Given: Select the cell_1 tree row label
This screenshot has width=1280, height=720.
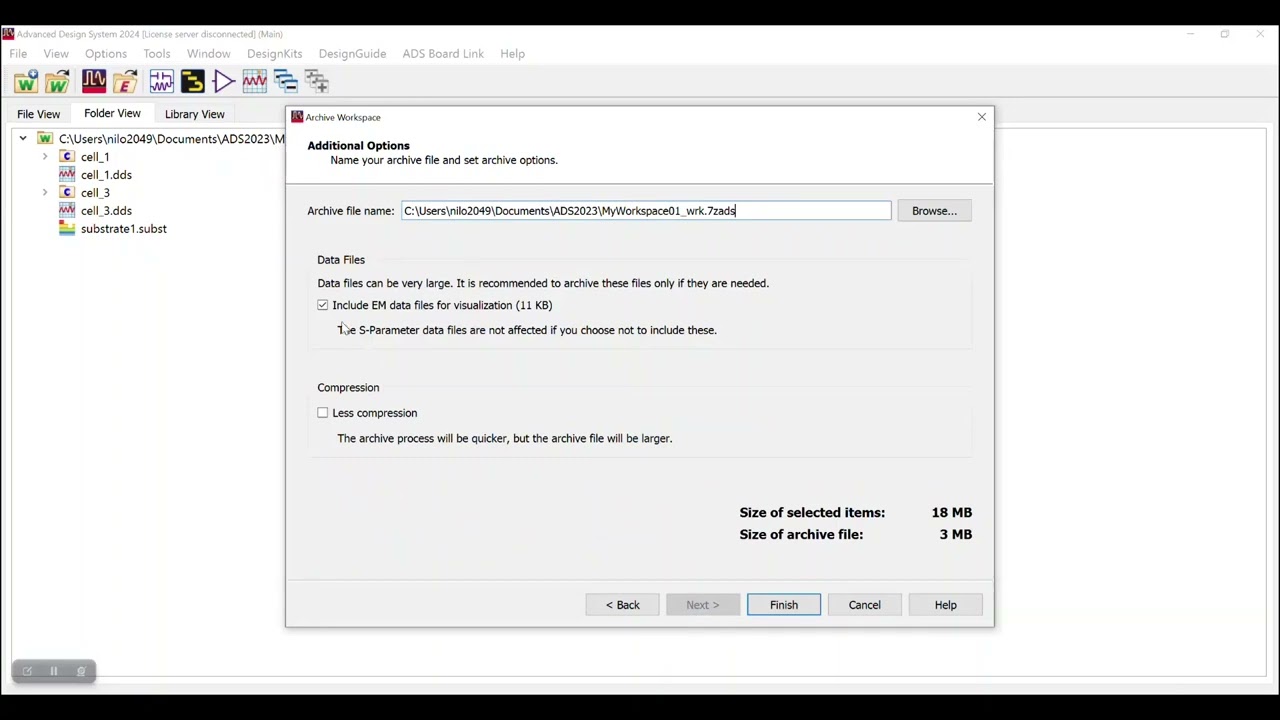Looking at the screenshot, I should point(95,157).
